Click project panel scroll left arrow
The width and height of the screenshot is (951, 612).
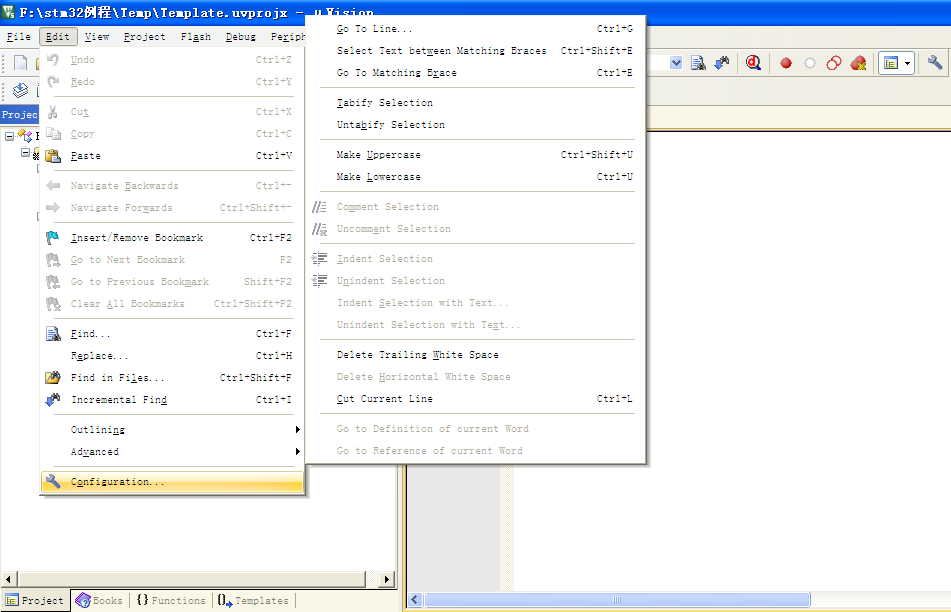[x=8, y=579]
